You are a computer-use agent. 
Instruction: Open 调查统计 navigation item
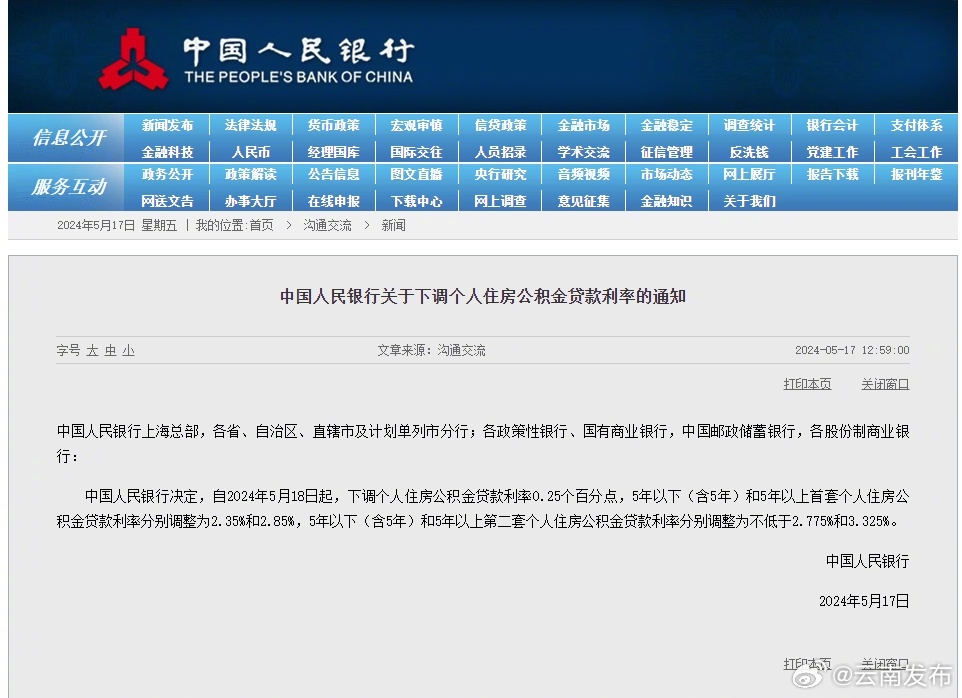749,125
